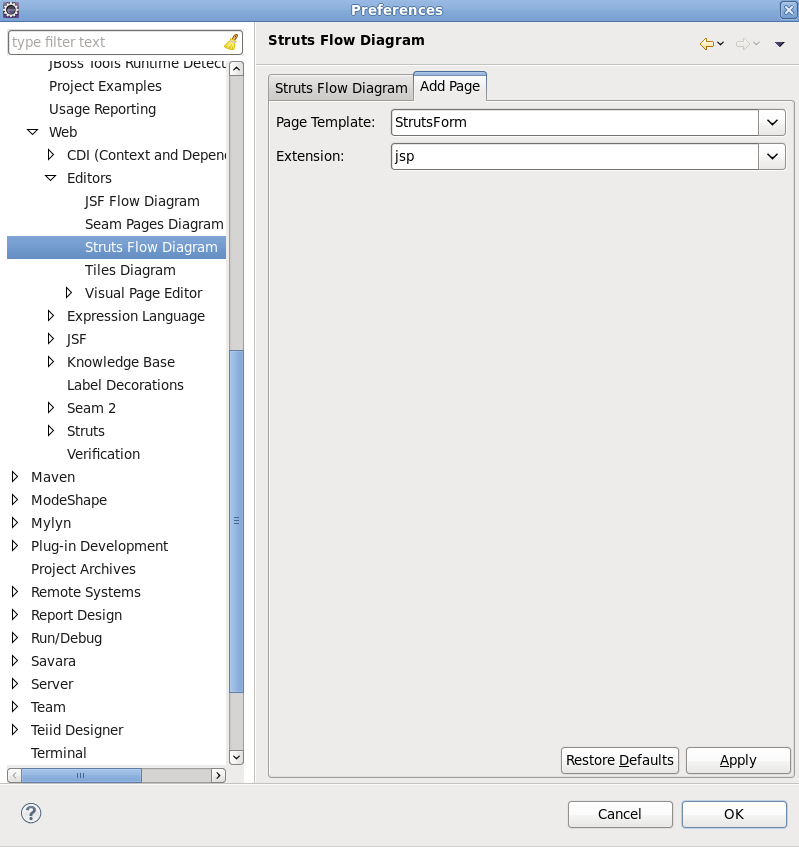The height and width of the screenshot is (847, 799).
Task: Switch to the Struts Flow Diagram tab
Action: pyautogui.click(x=340, y=88)
